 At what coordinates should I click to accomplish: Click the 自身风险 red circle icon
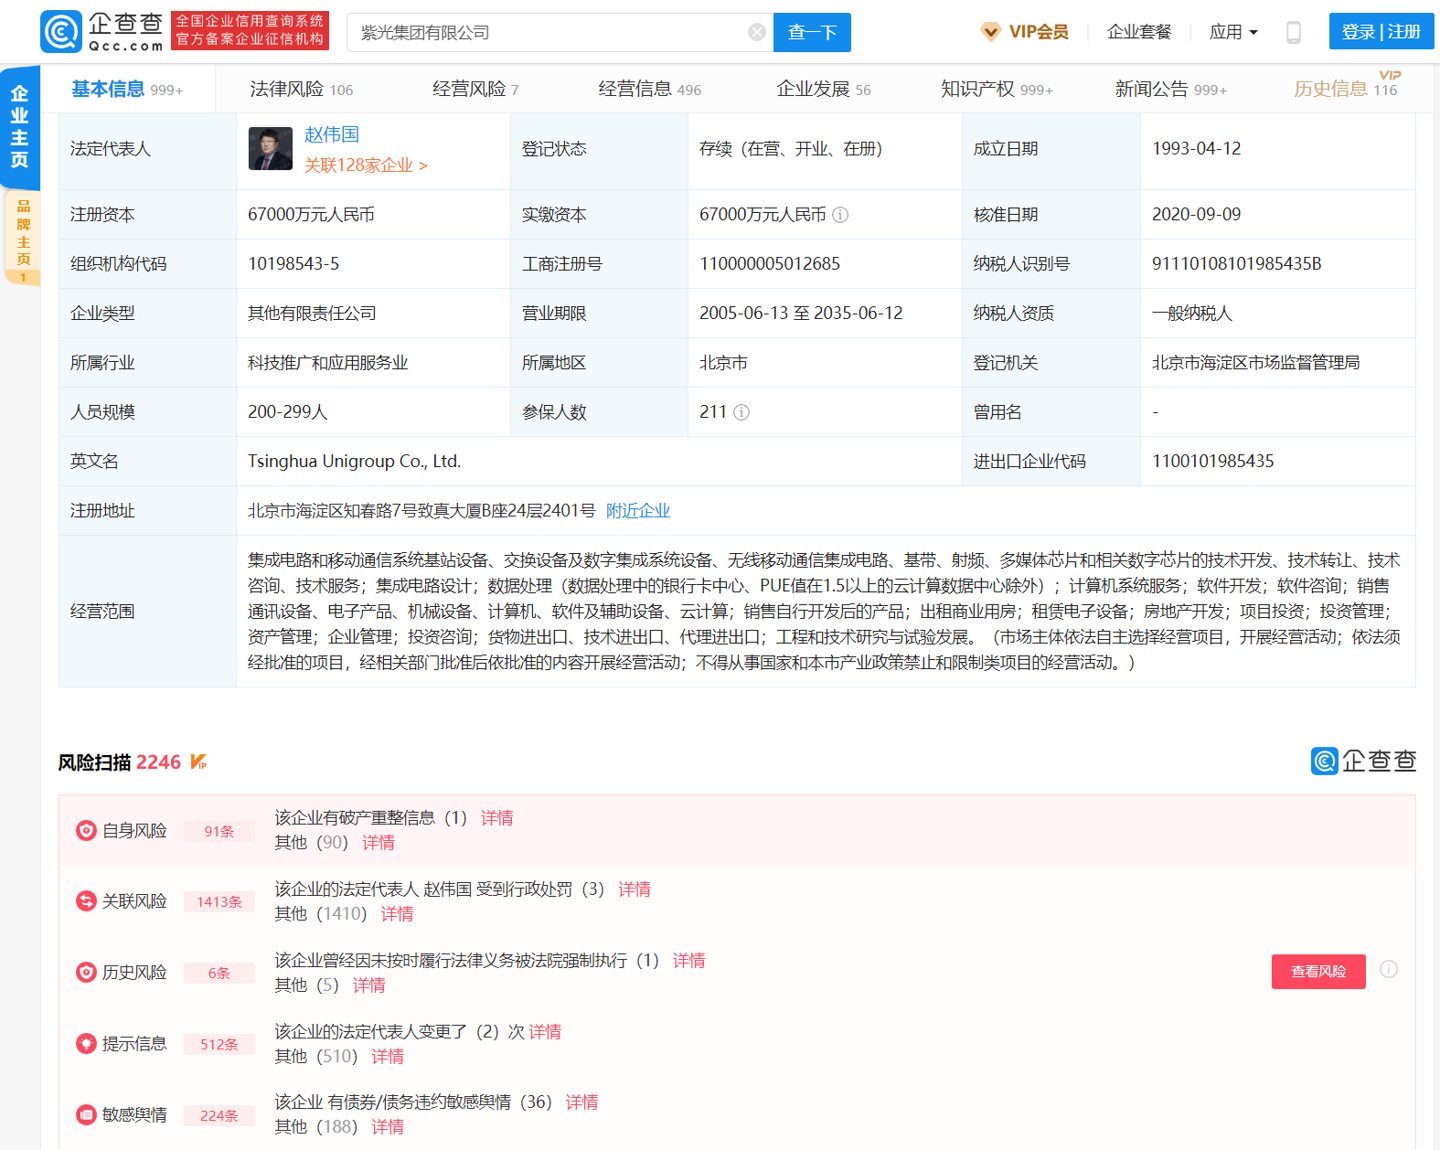pyautogui.click(x=87, y=831)
